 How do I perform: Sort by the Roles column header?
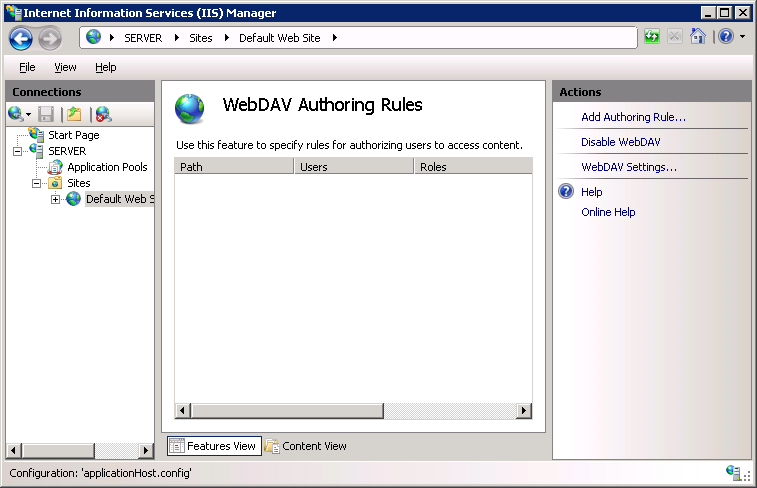474,167
